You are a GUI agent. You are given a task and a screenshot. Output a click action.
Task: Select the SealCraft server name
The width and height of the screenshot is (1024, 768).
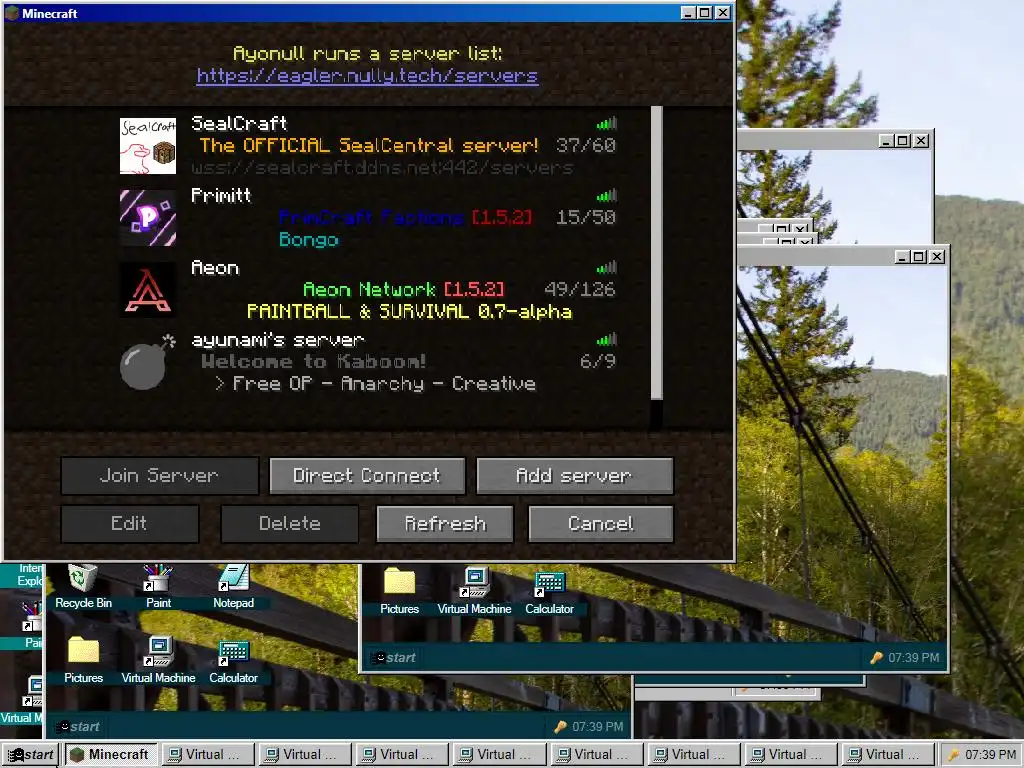point(239,123)
